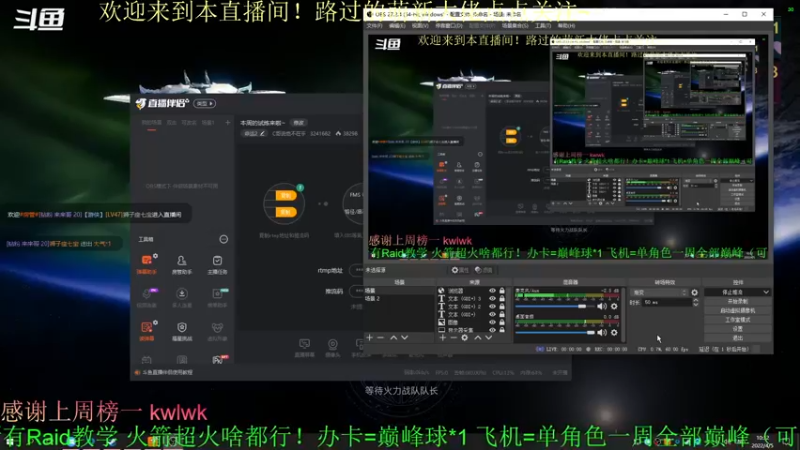
Task: Open 视图(V) menu in OBS
Action: (420, 26)
